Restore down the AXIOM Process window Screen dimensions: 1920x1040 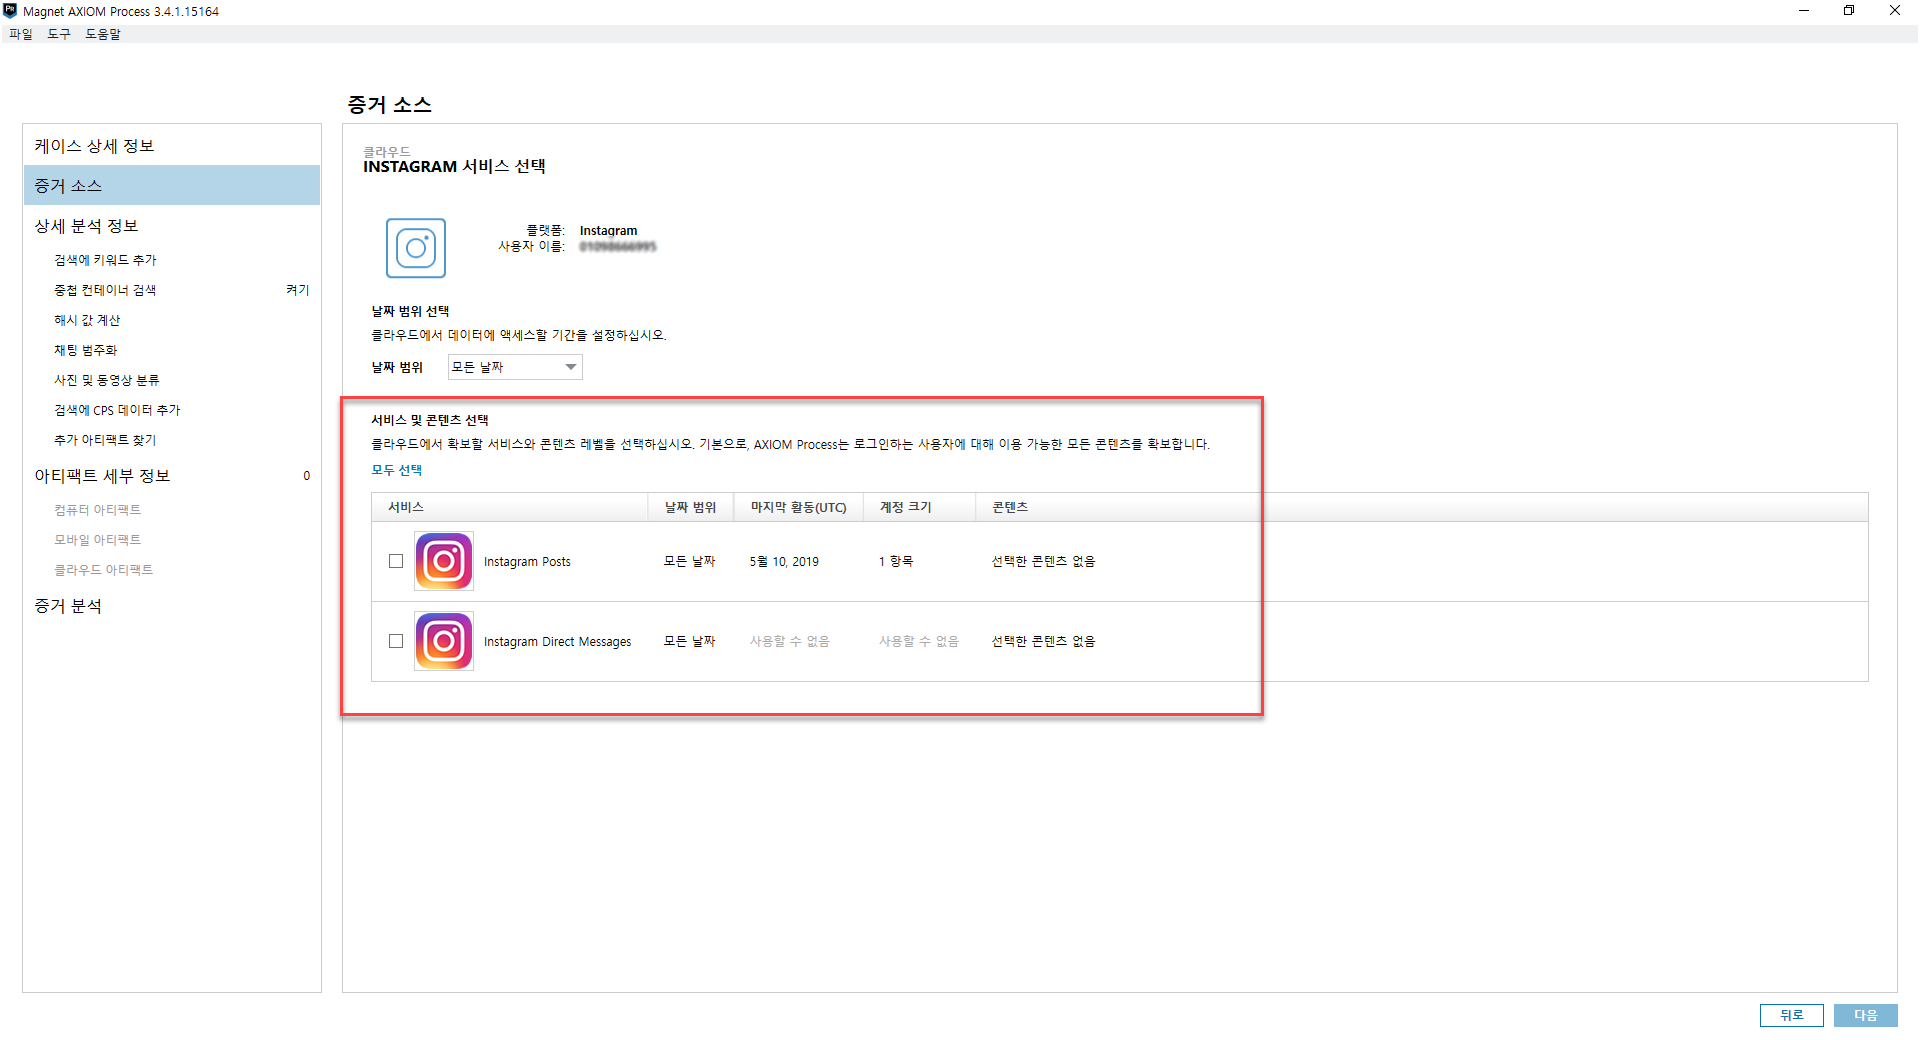click(x=1849, y=11)
